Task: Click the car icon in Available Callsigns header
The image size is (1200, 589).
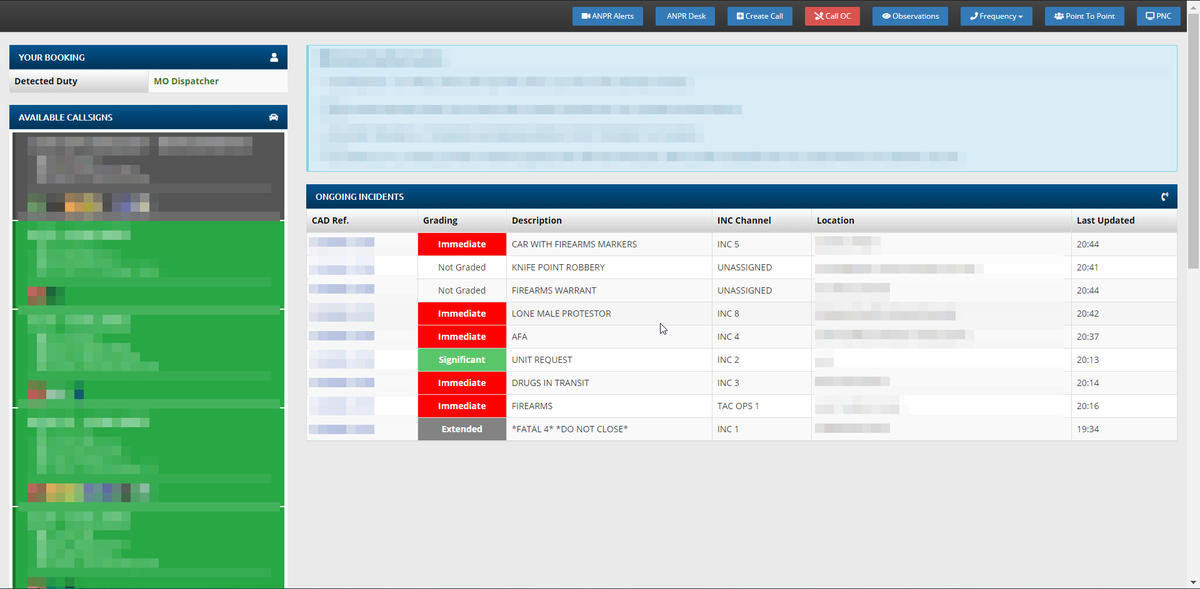Action: (x=274, y=117)
